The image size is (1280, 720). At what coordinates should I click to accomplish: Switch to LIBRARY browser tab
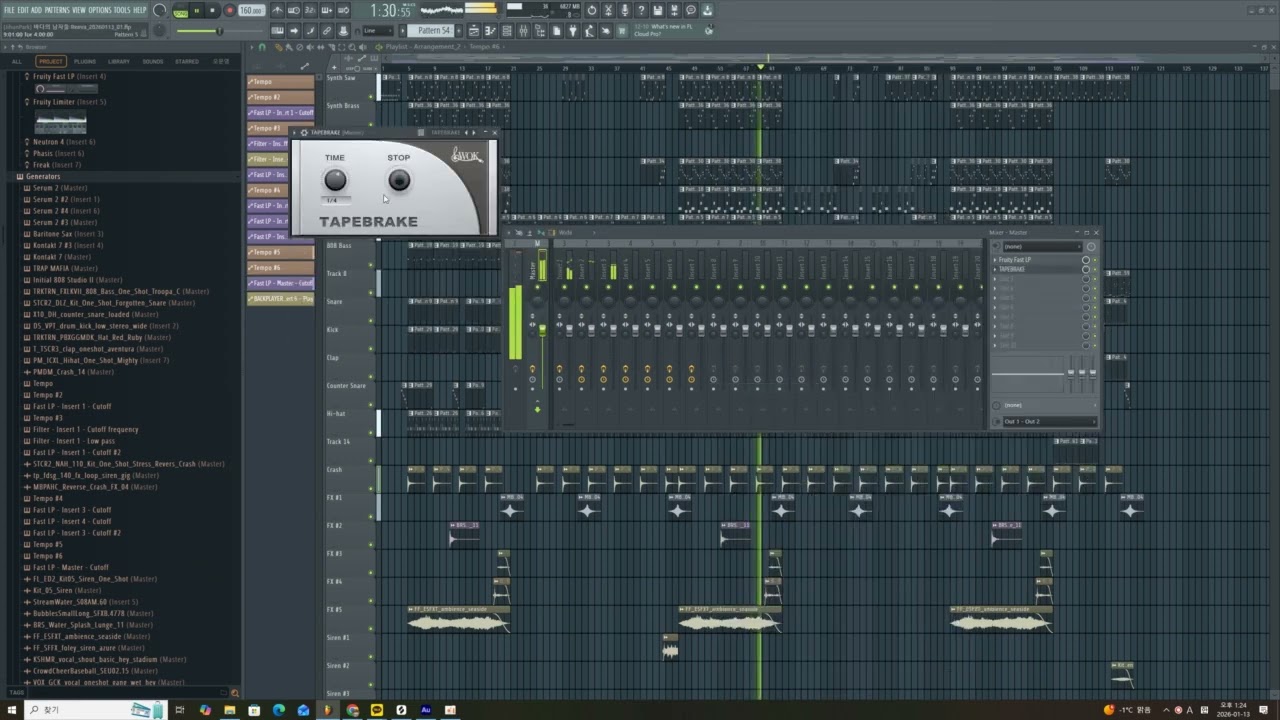pos(119,61)
